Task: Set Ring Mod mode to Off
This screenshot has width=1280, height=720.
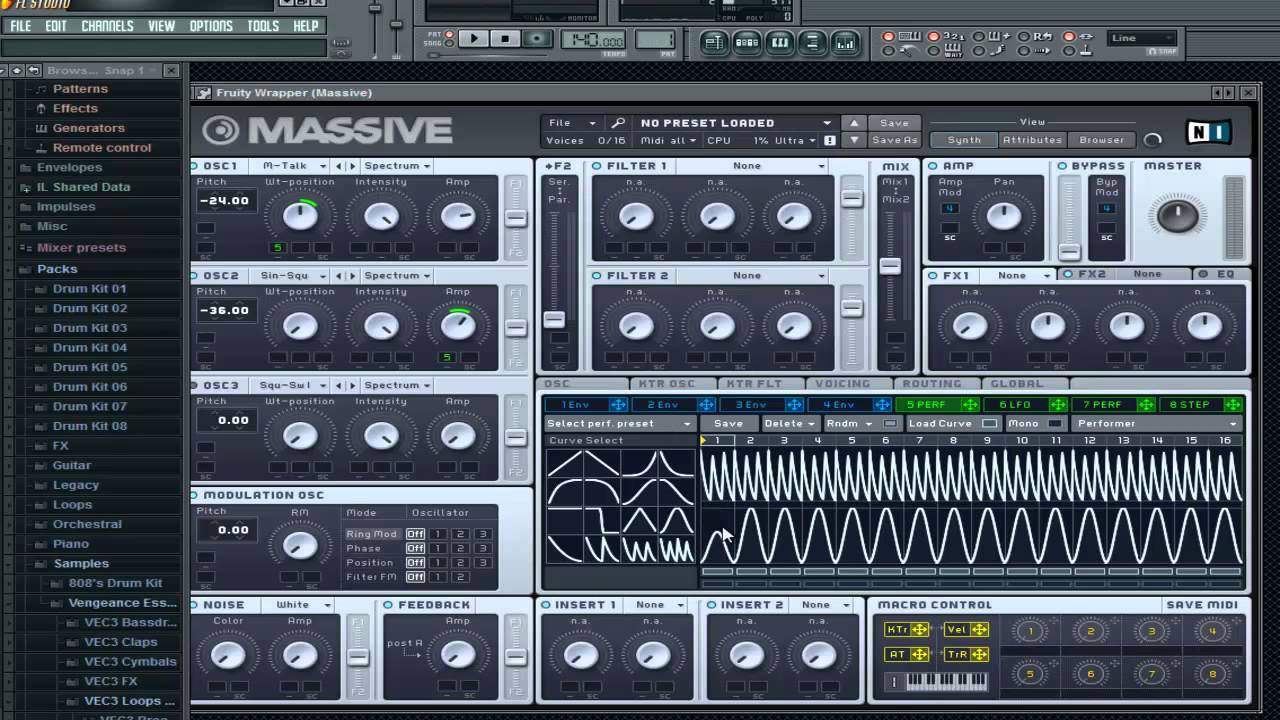Action: [415, 534]
